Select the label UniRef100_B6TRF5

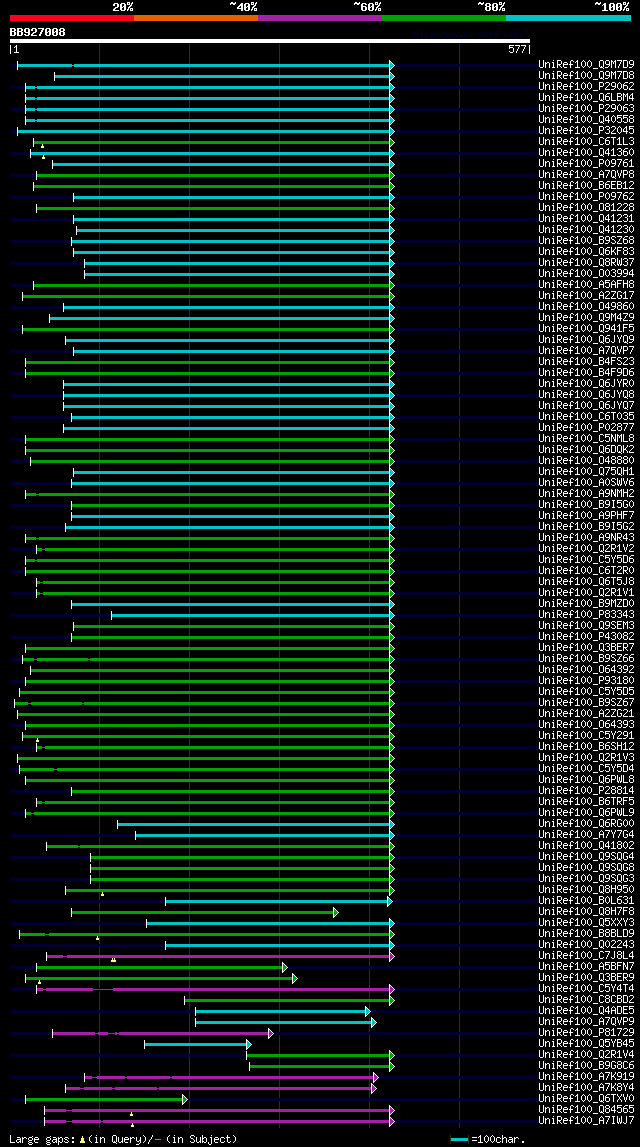586,801
